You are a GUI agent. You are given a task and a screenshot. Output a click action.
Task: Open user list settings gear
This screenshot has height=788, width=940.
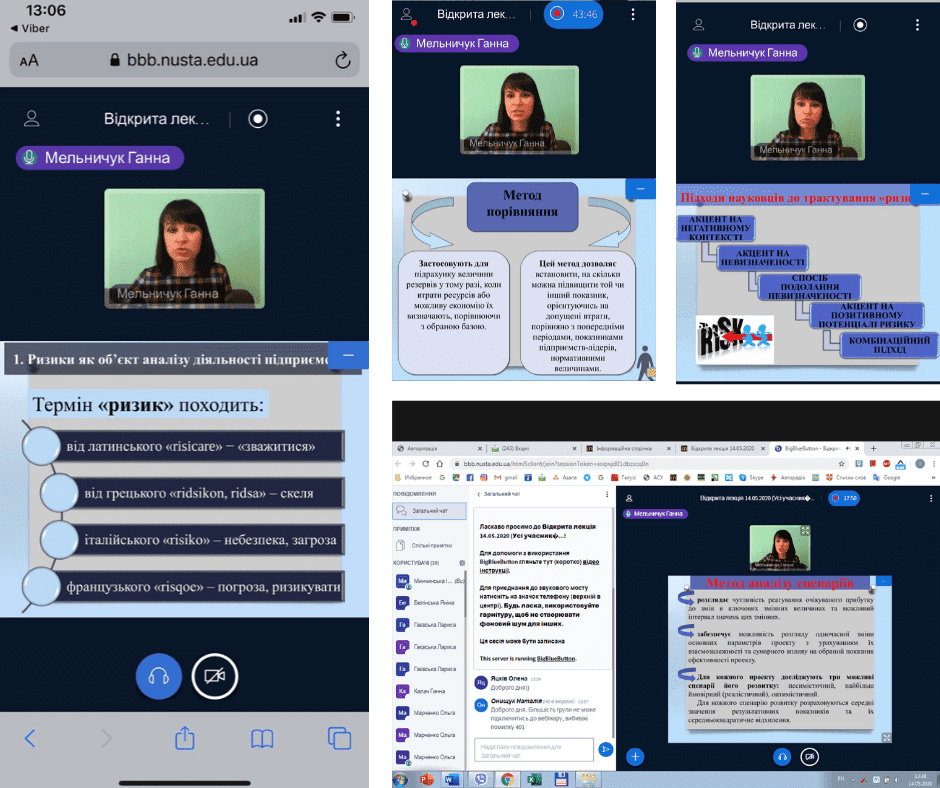pyautogui.click(x=462, y=563)
